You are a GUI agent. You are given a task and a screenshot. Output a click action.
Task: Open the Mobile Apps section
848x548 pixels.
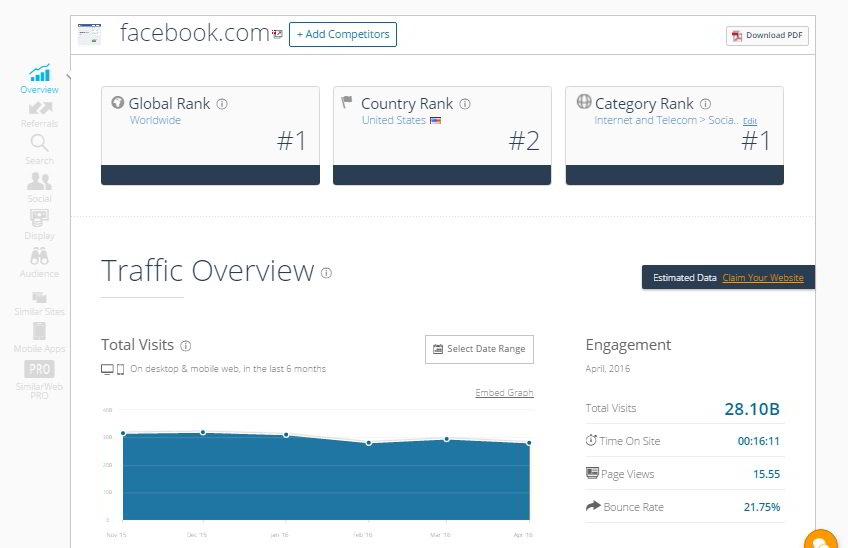tap(39, 338)
